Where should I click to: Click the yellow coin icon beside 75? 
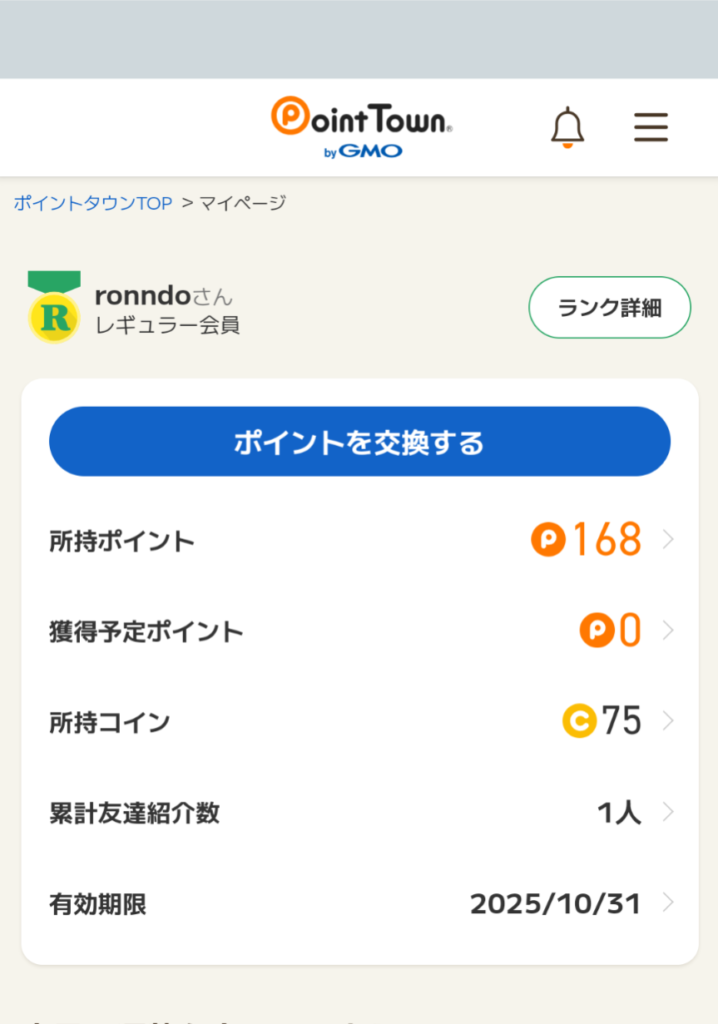click(579, 720)
